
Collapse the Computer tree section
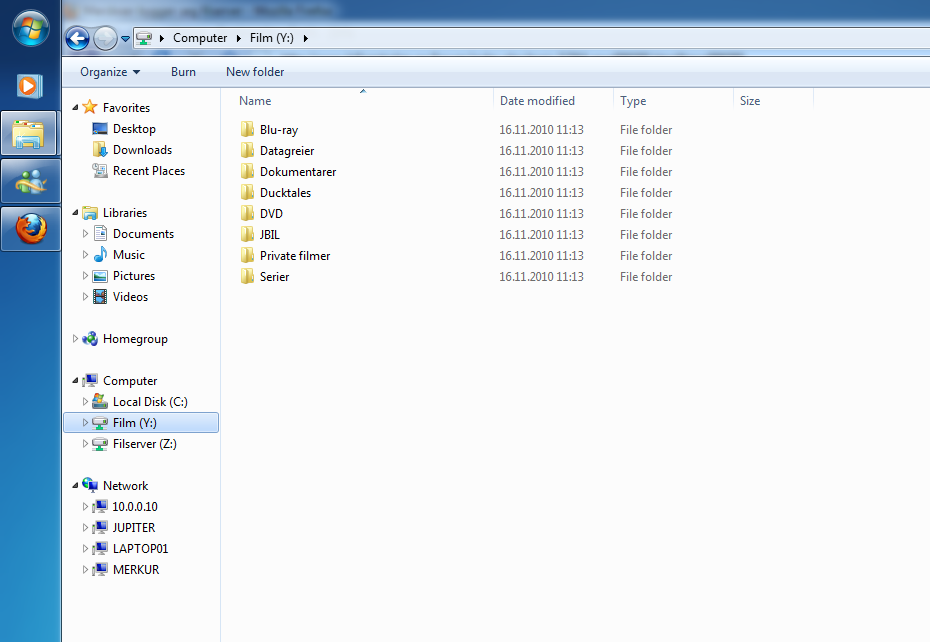tap(75, 380)
